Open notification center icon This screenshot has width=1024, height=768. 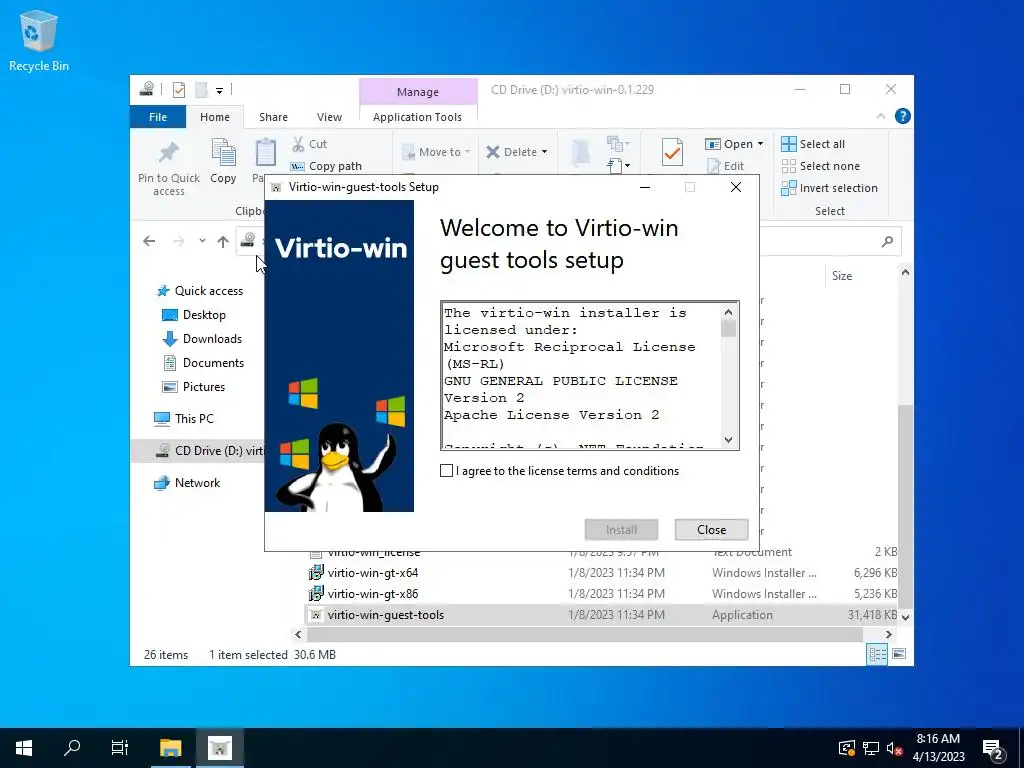coord(993,749)
